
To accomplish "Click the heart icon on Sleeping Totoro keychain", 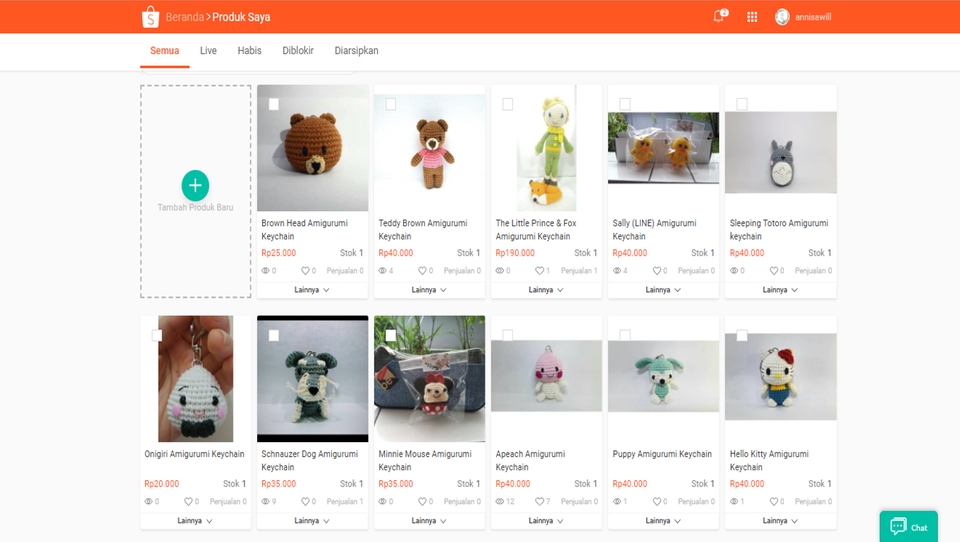I will click(x=773, y=271).
